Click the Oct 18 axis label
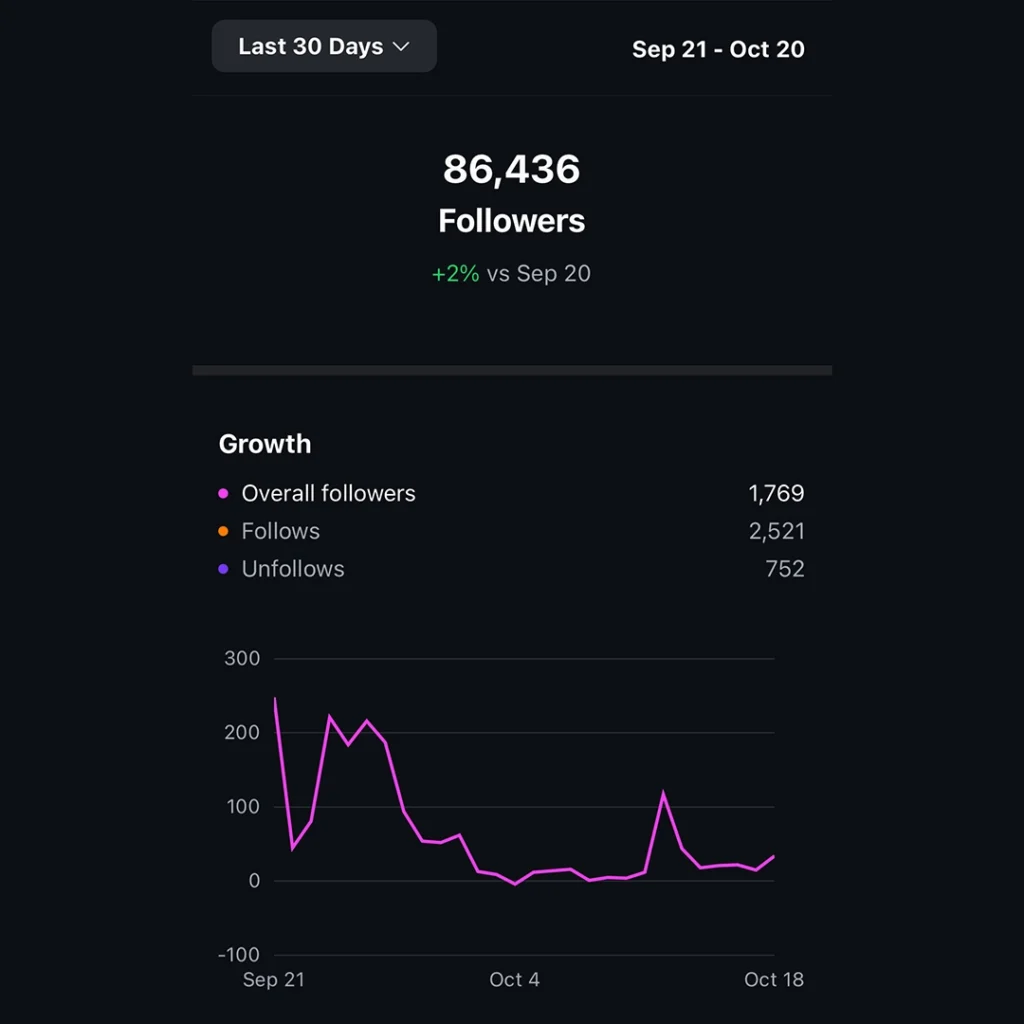Viewport: 1024px width, 1024px height. [773, 980]
